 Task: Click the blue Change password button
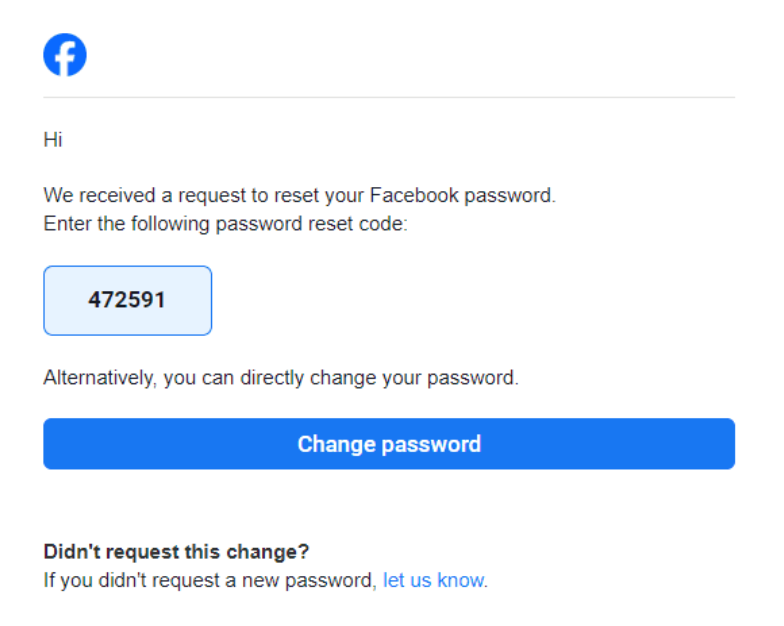click(x=389, y=444)
